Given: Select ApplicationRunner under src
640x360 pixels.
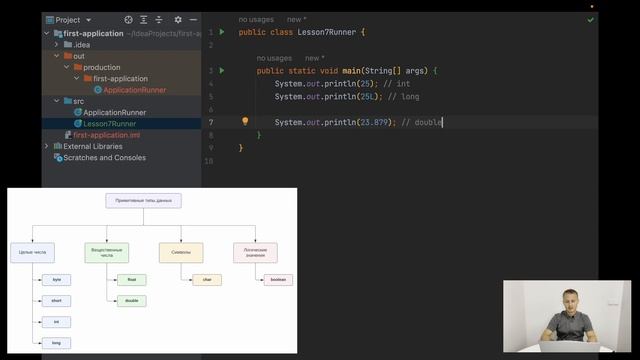Looking at the screenshot, I should pos(114,112).
